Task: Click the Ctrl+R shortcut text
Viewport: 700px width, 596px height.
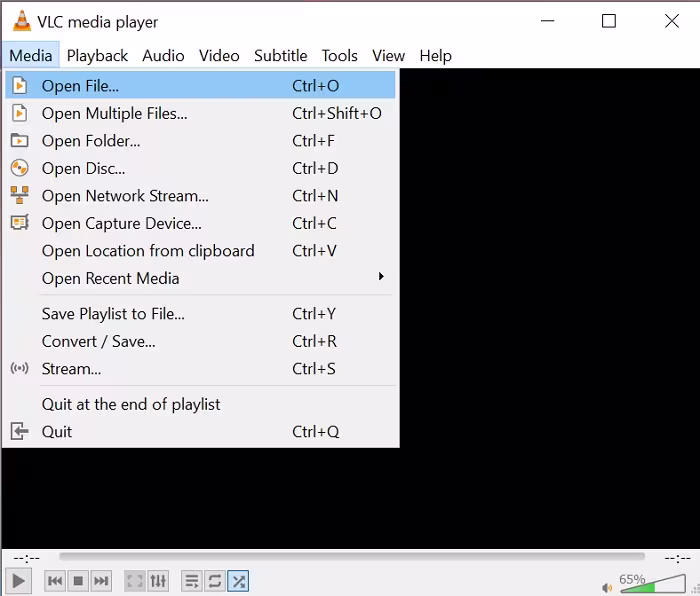Action: point(314,342)
